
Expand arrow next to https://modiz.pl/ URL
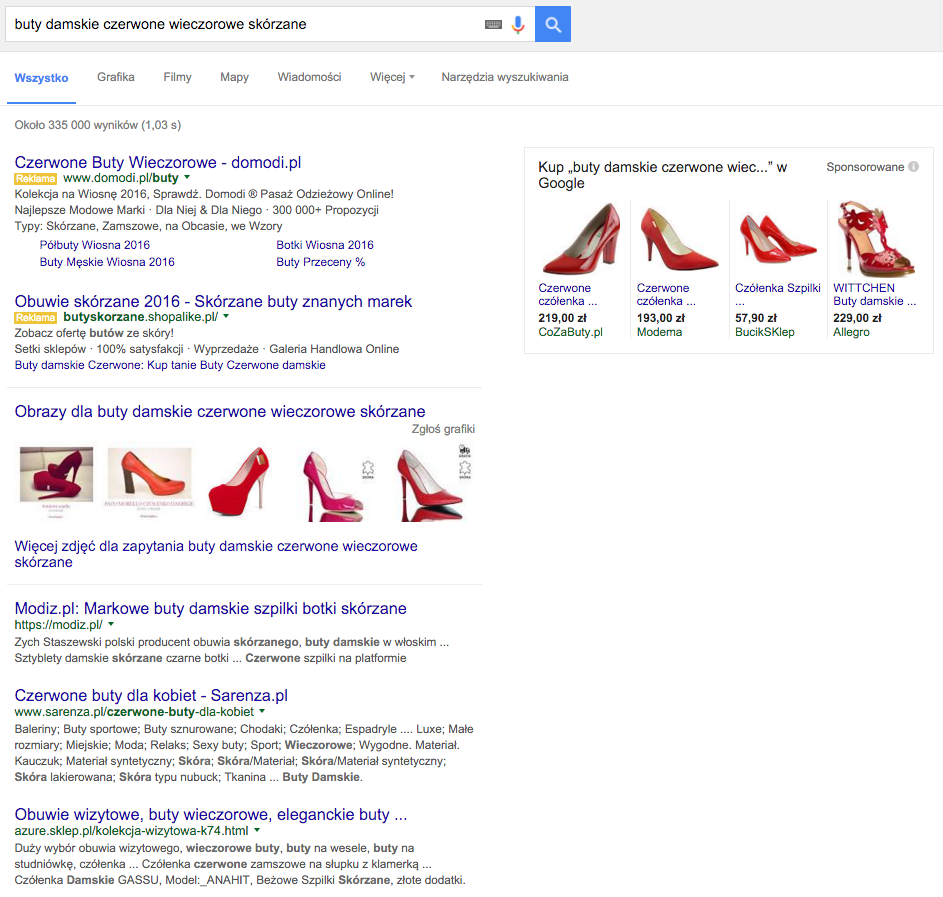(111, 624)
